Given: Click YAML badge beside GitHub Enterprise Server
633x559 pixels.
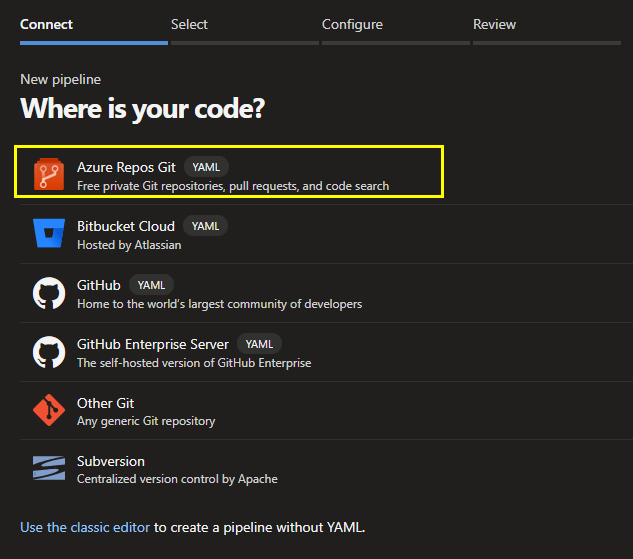Looking at the screenshot, I should pos(259,344).
